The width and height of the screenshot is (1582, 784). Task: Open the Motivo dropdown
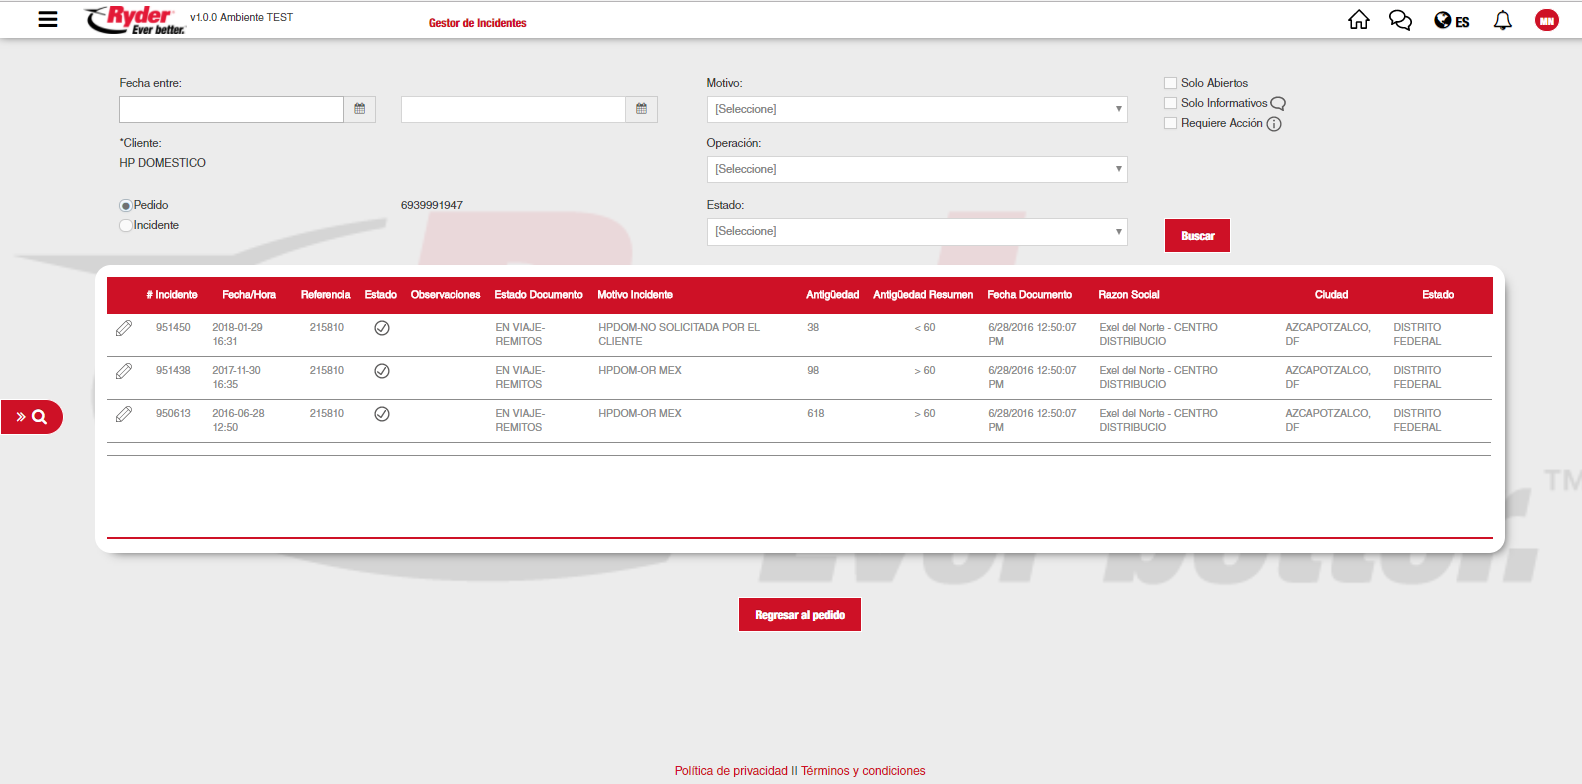916,109
